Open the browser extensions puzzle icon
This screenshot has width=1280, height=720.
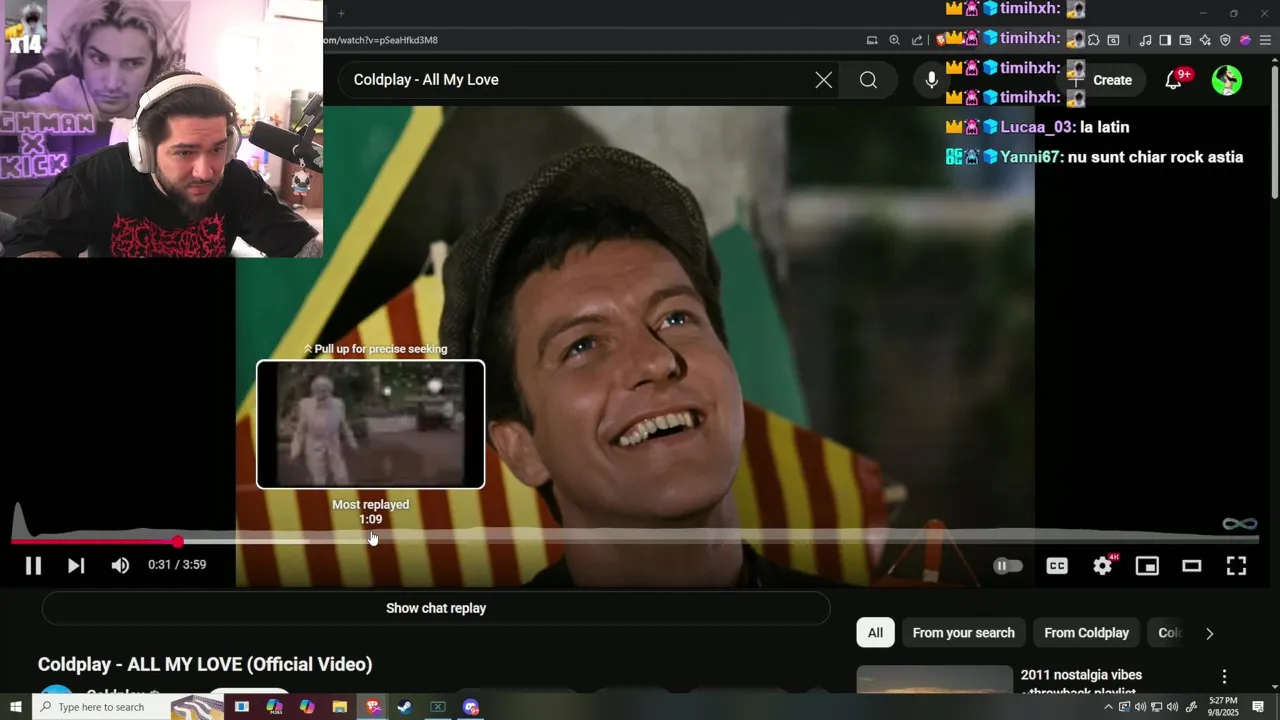[1094, 40]
